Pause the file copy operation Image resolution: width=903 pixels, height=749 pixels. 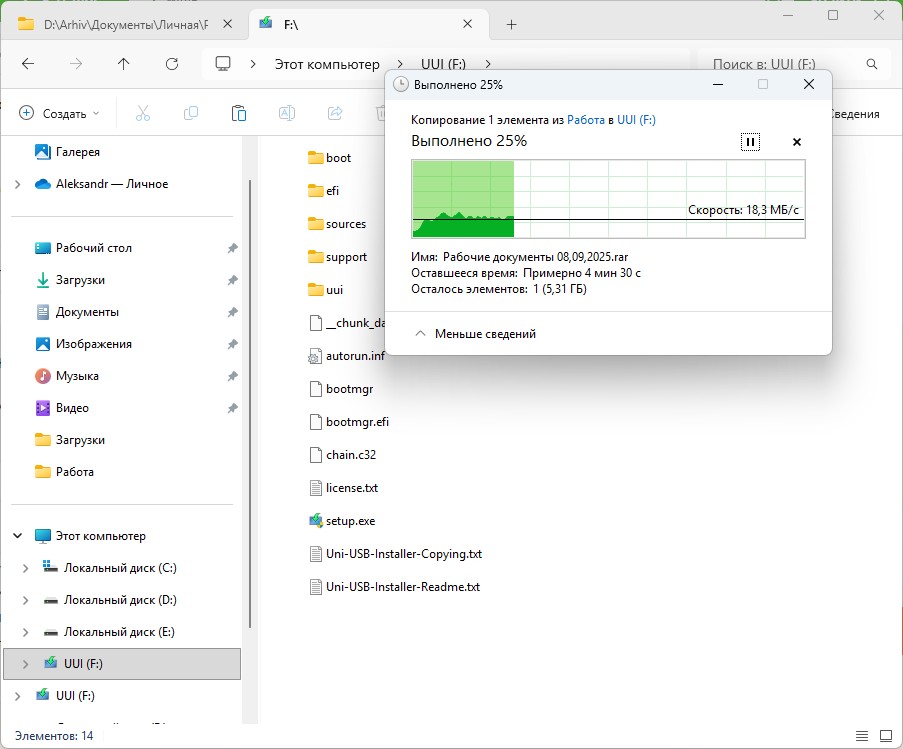click(x=750, y=142)
